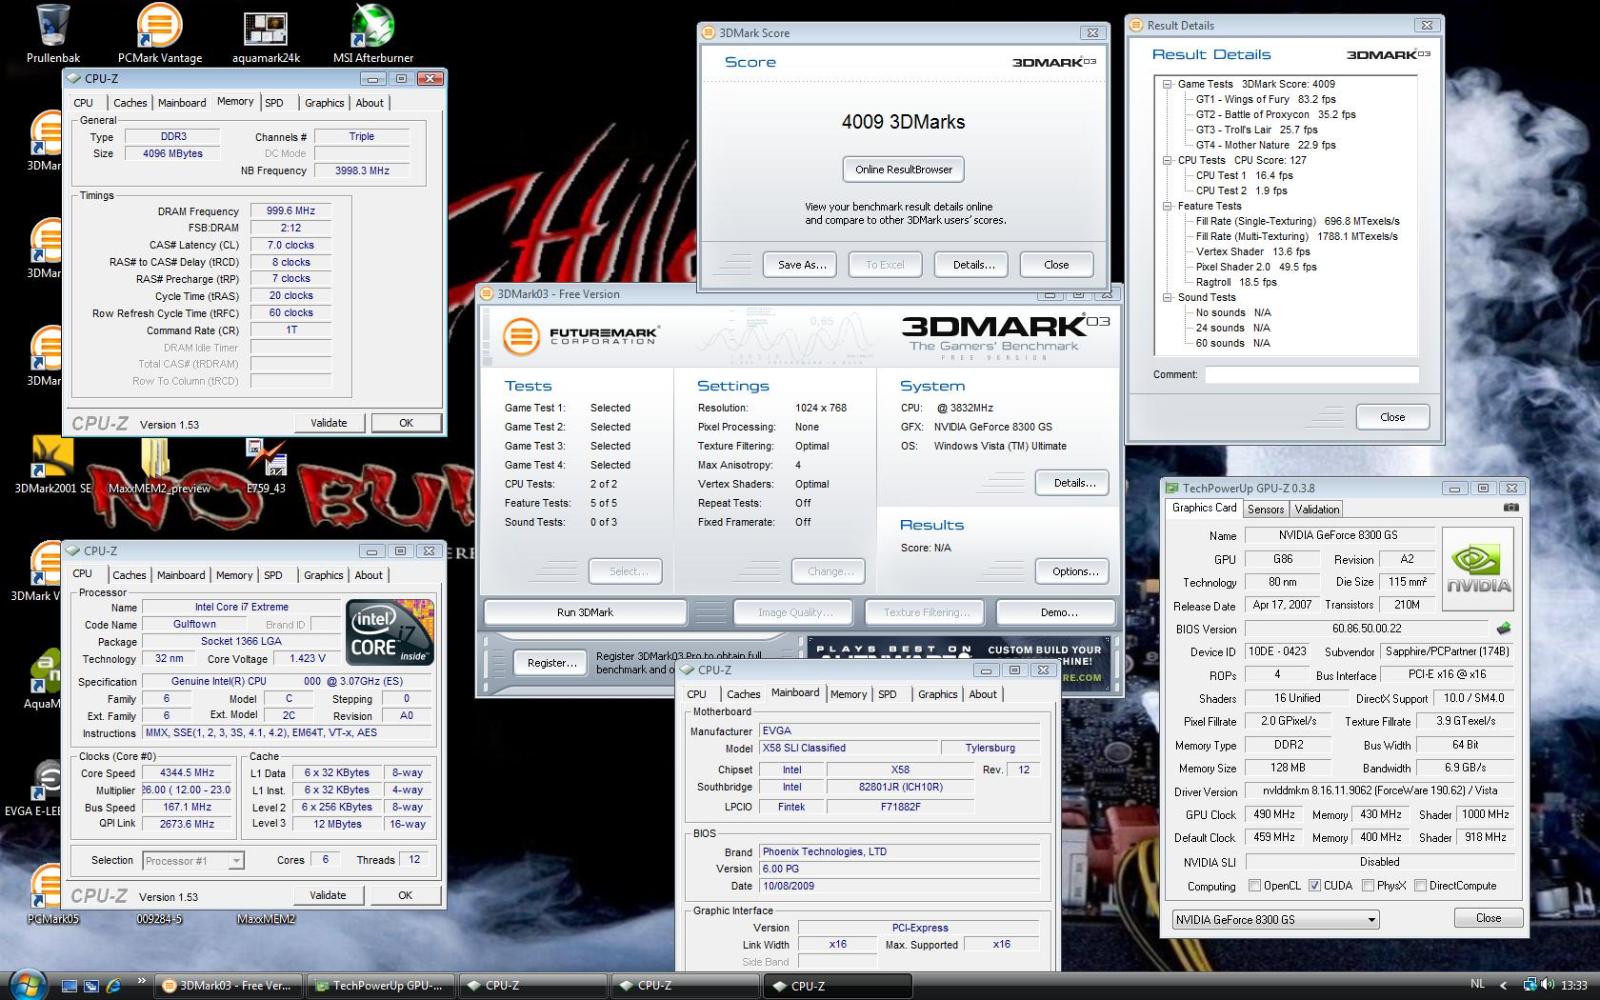Click the Comment input field

[x=1311, y=375]
